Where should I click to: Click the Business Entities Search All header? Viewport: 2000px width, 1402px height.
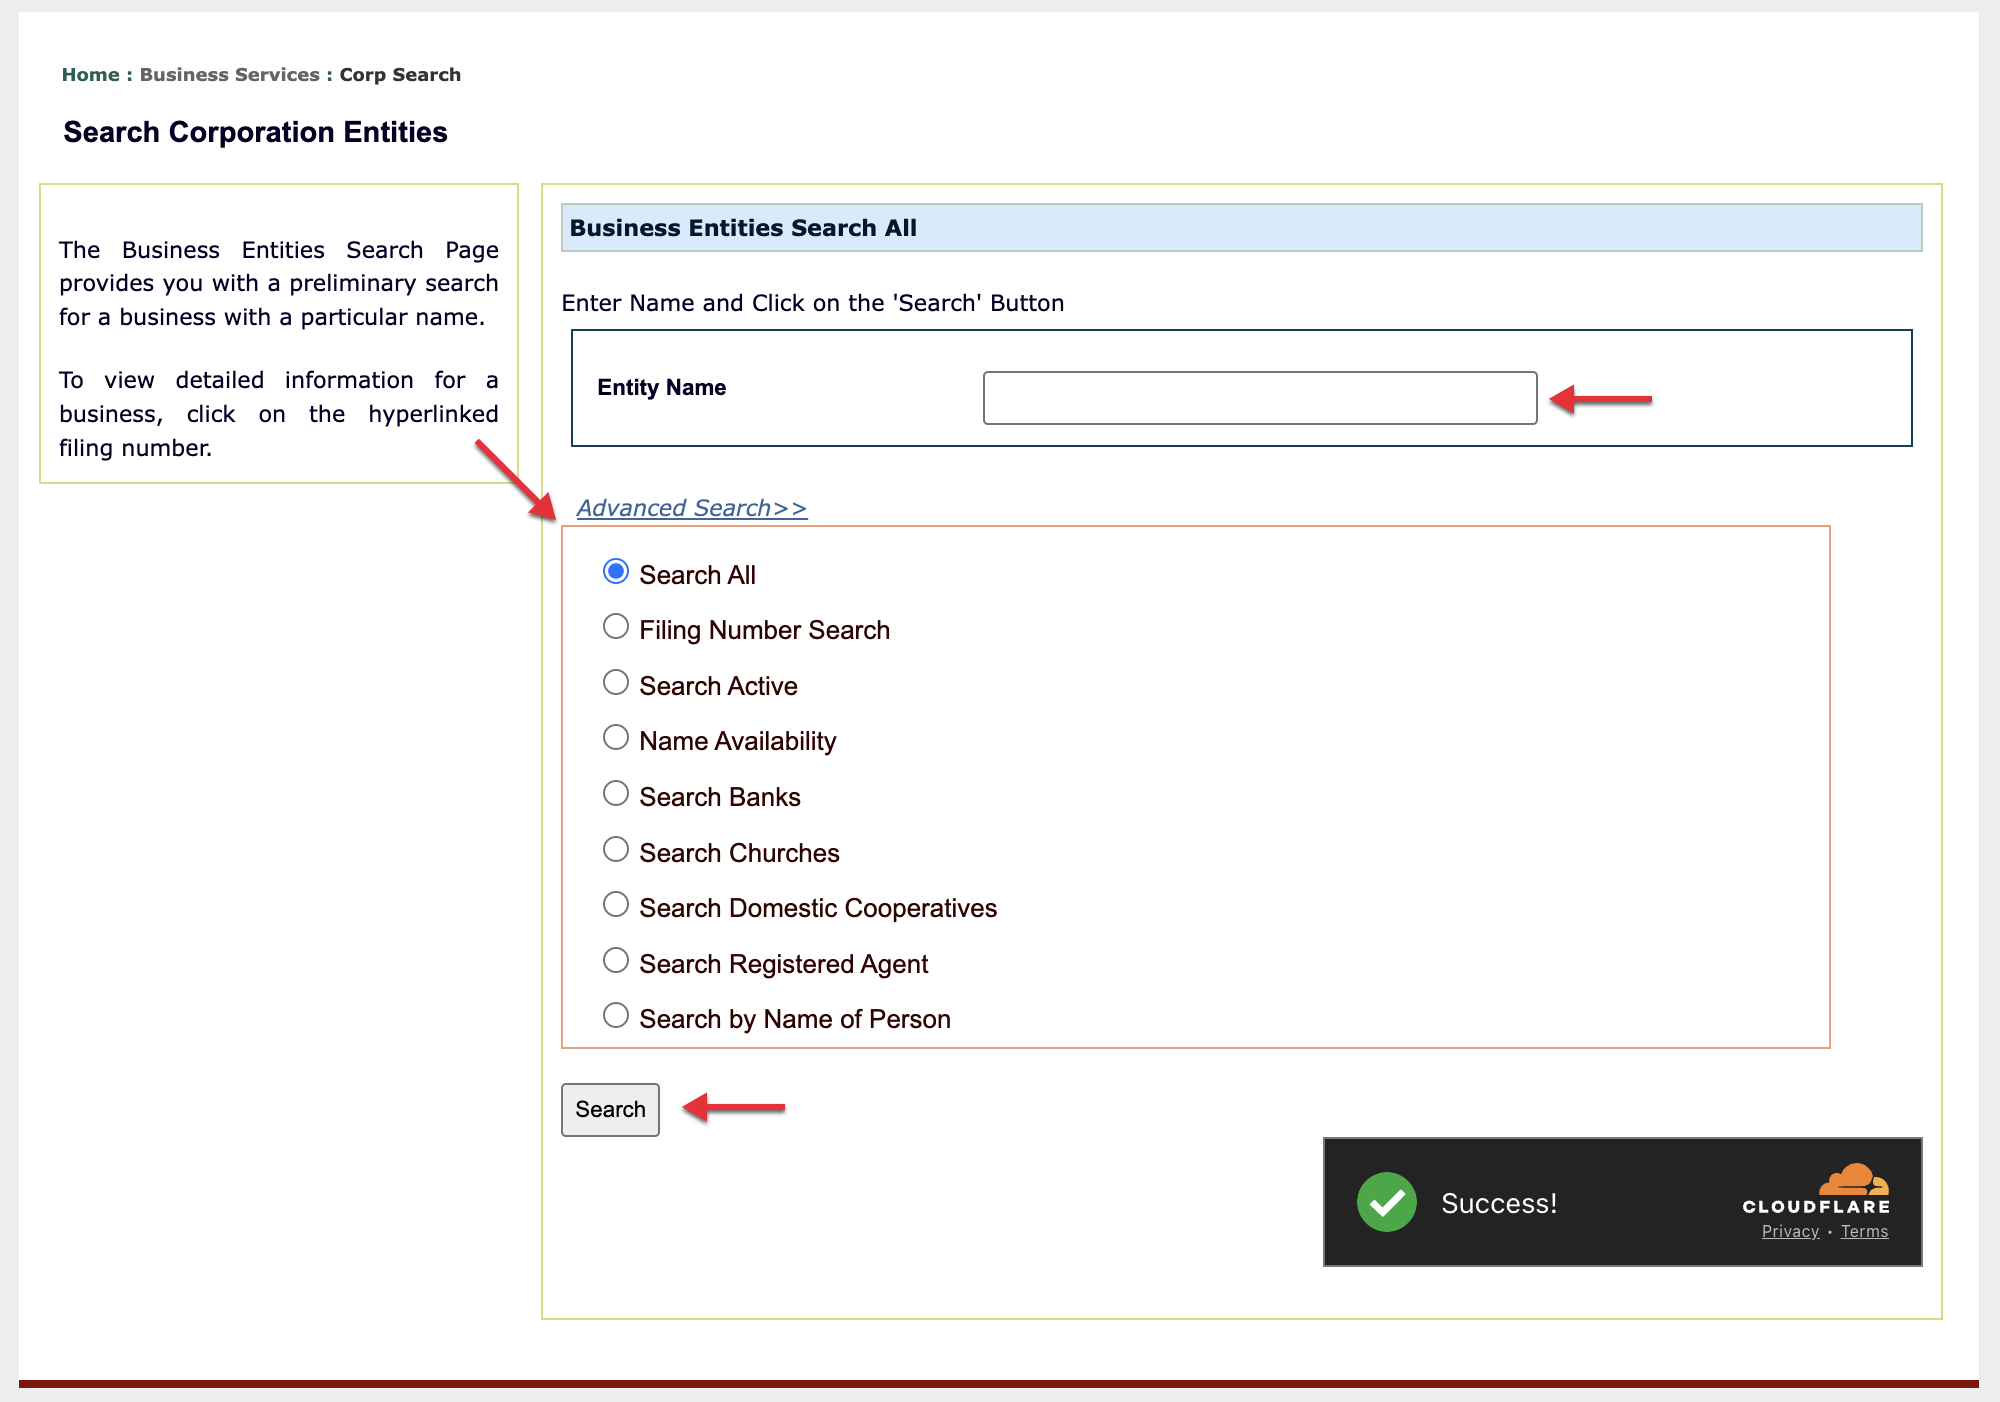743,228
